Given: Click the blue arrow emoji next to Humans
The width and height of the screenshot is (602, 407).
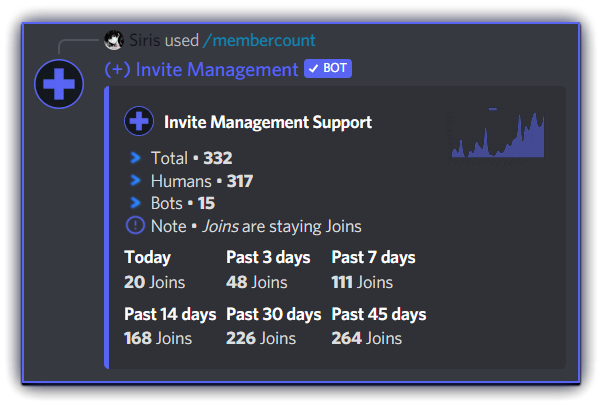Looking at the screenshot, I should 136,181.
